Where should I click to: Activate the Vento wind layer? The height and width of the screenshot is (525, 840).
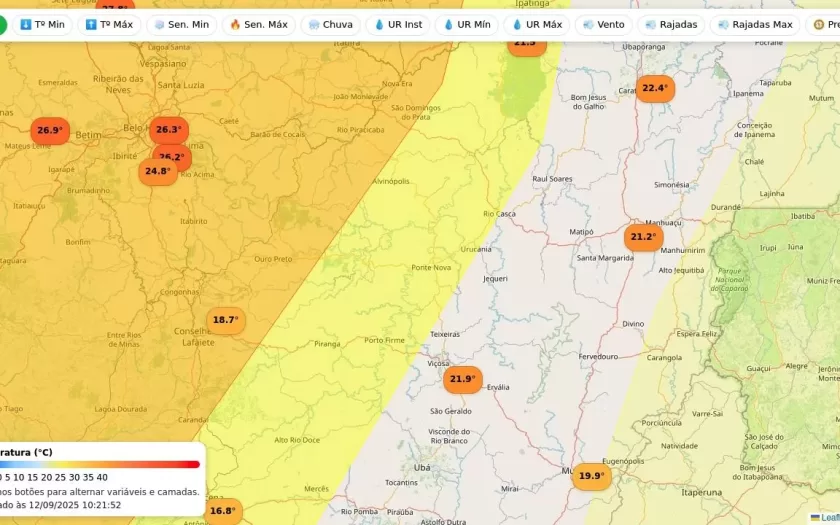click(603, 24)
